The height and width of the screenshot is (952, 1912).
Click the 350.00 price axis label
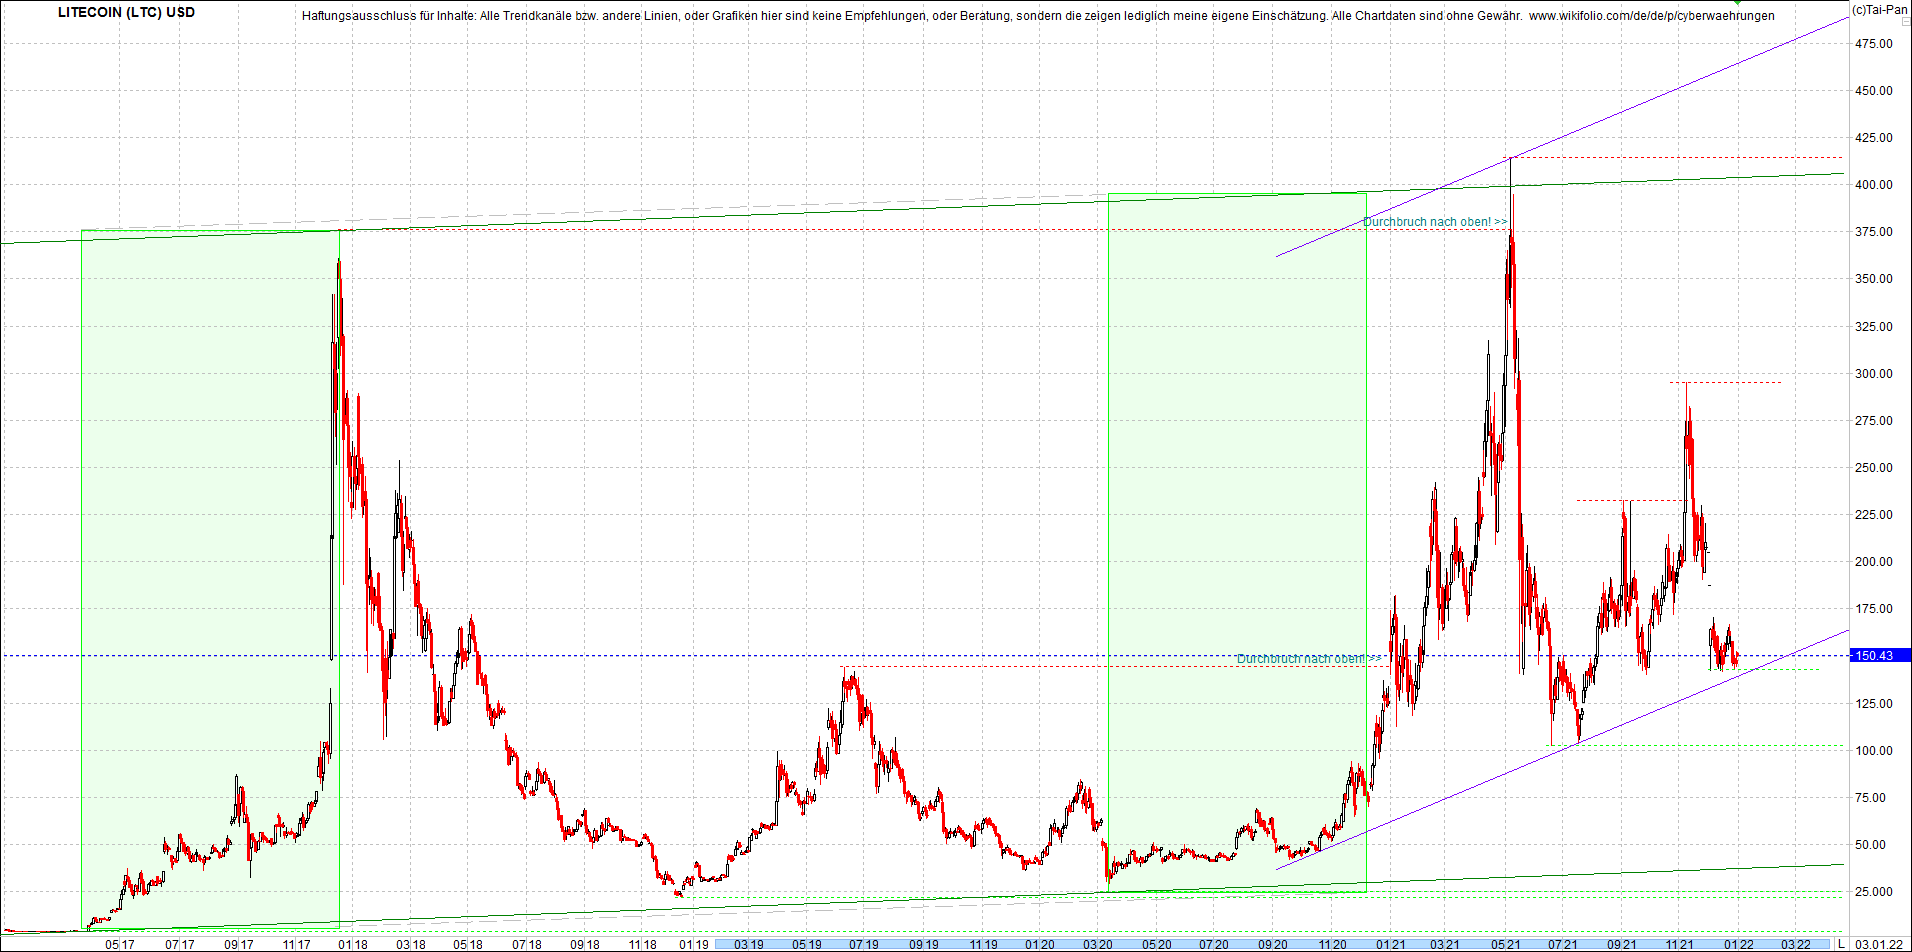coord(1874,279)
